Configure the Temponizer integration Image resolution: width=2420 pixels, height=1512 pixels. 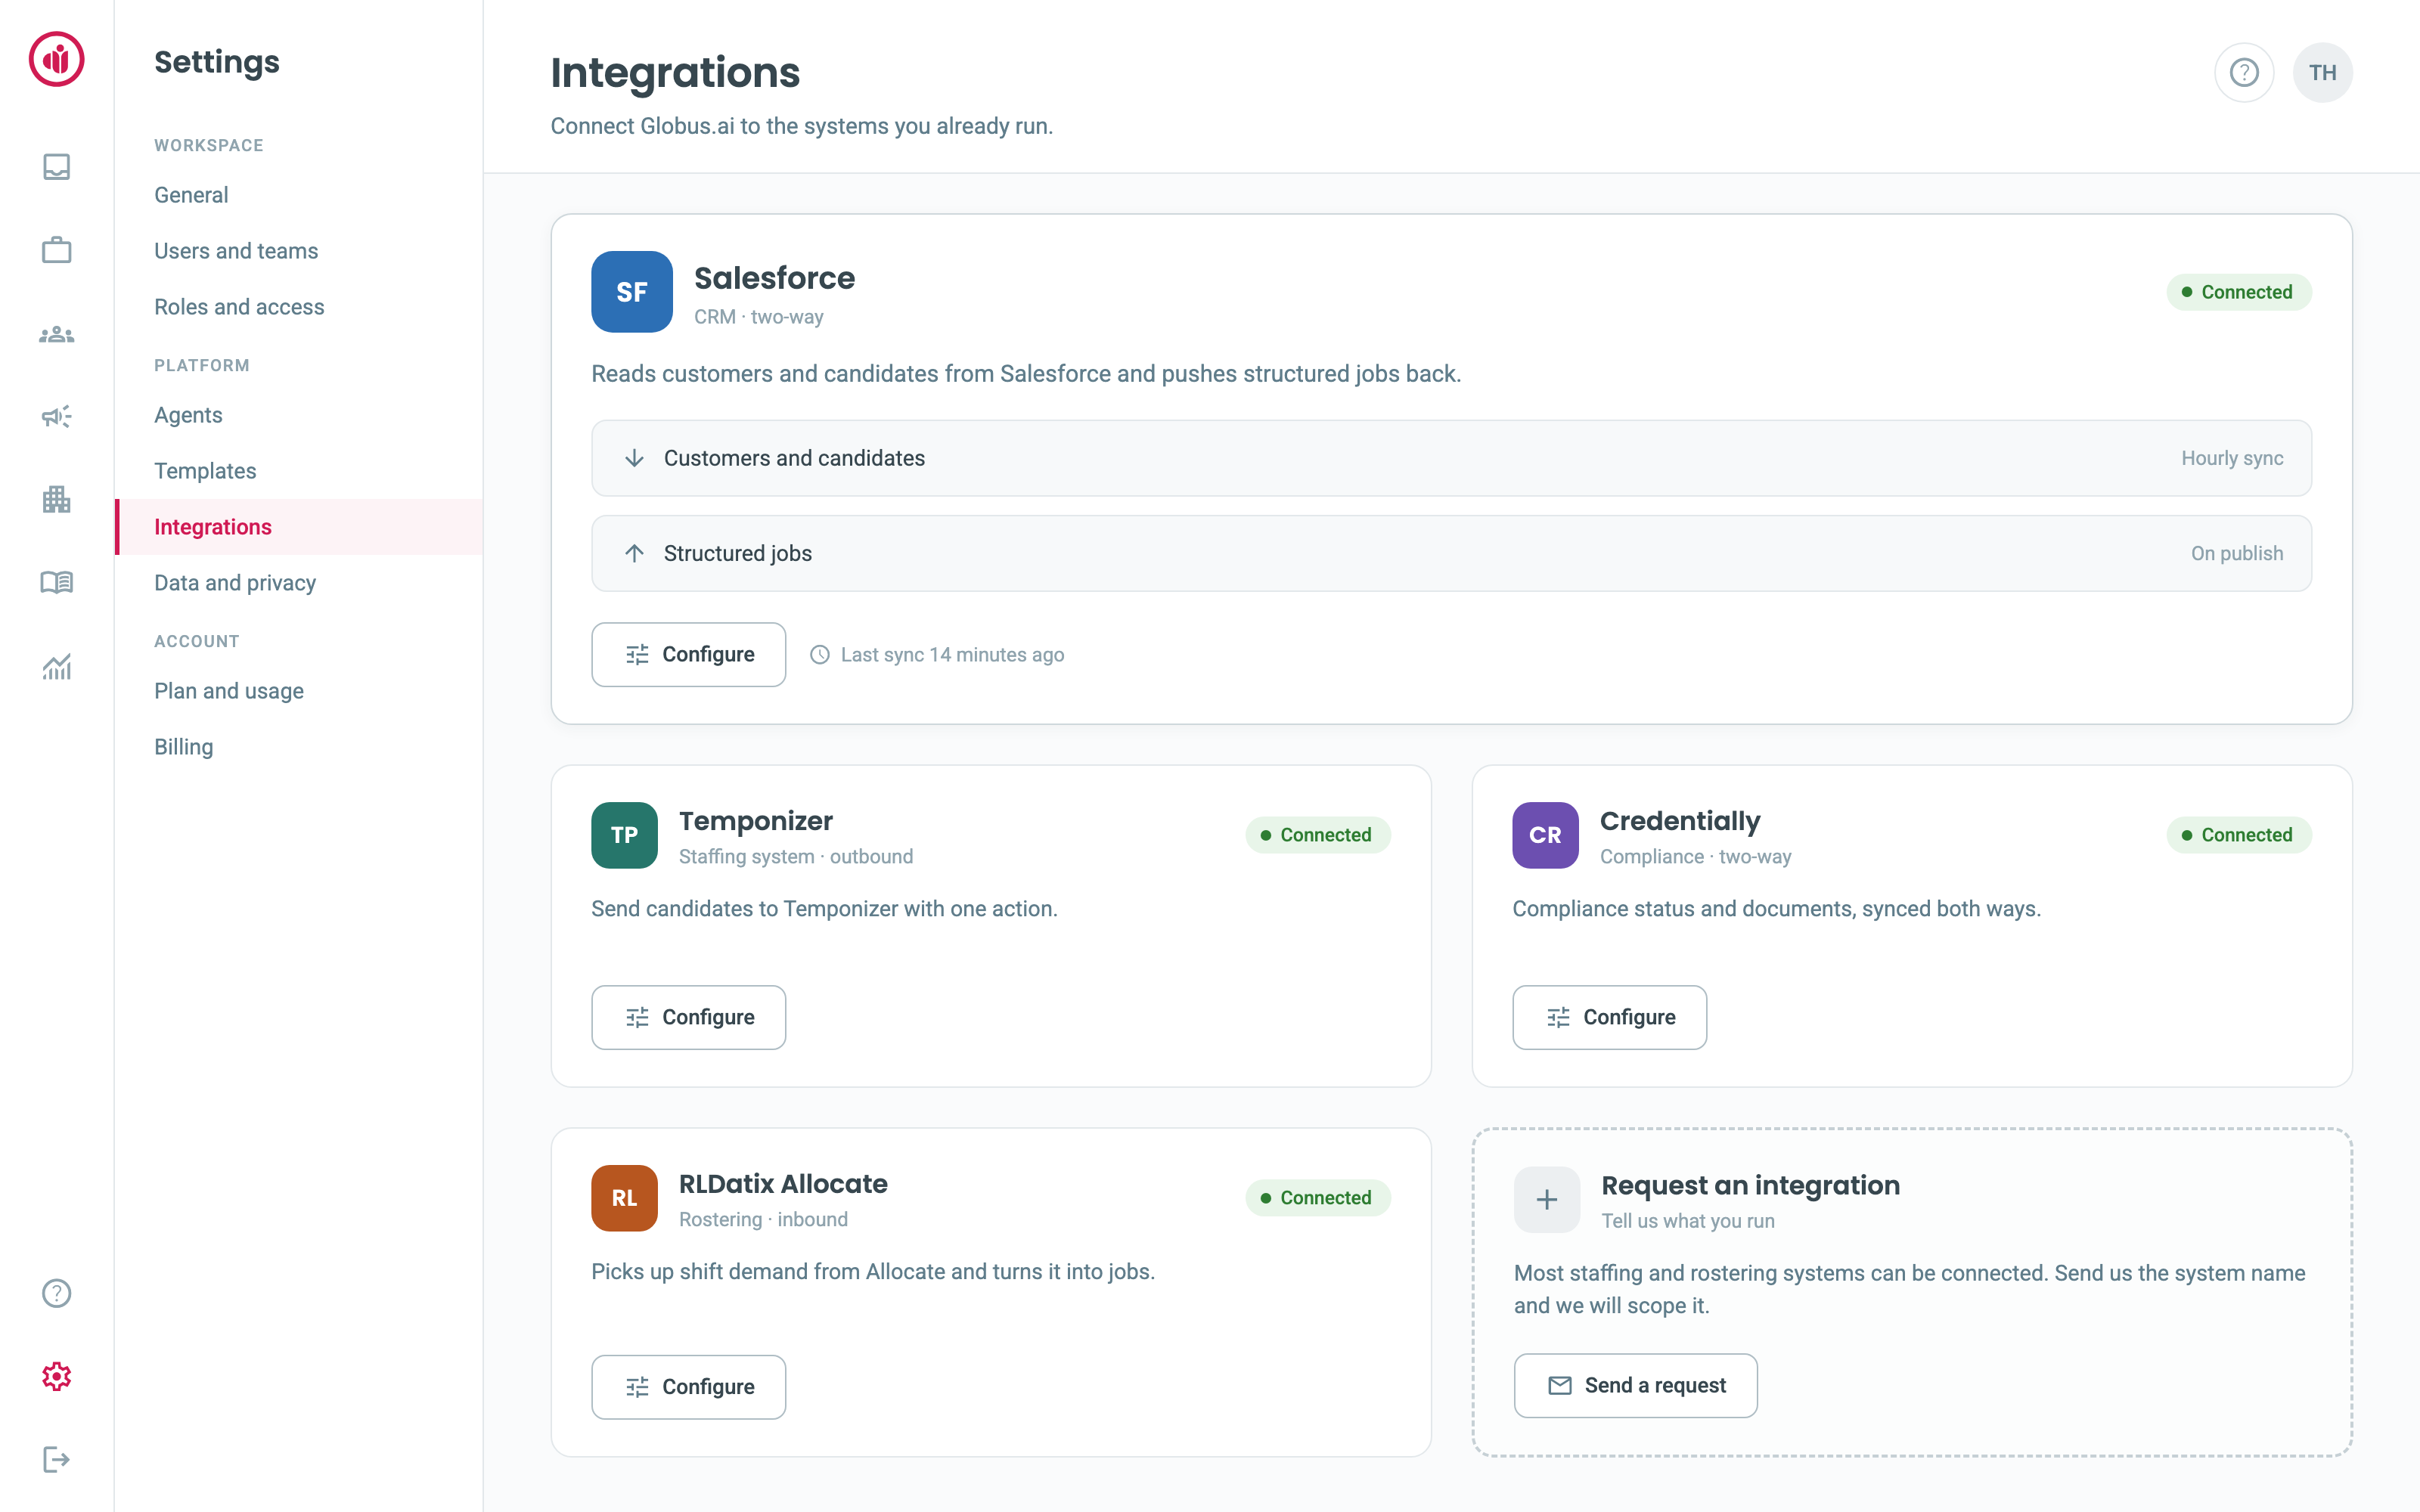coord(688,1017)
